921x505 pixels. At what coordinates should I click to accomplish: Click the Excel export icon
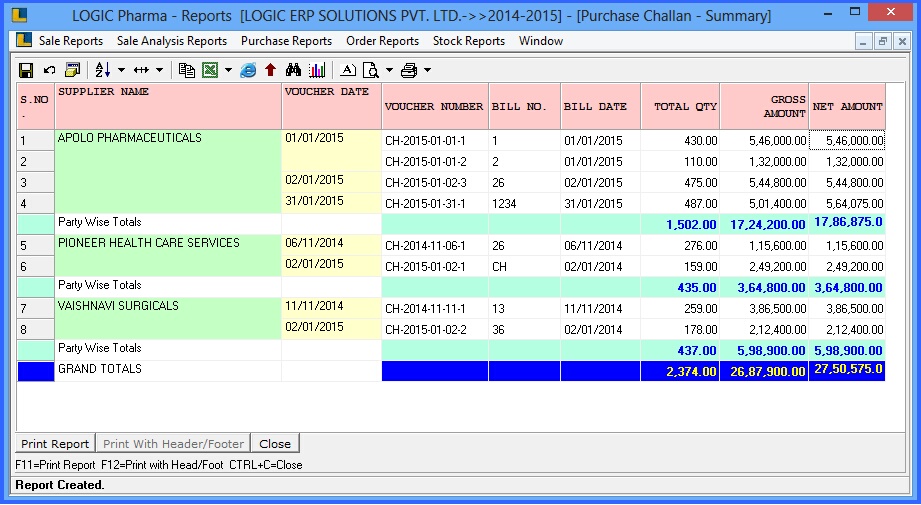click(210, 70)
